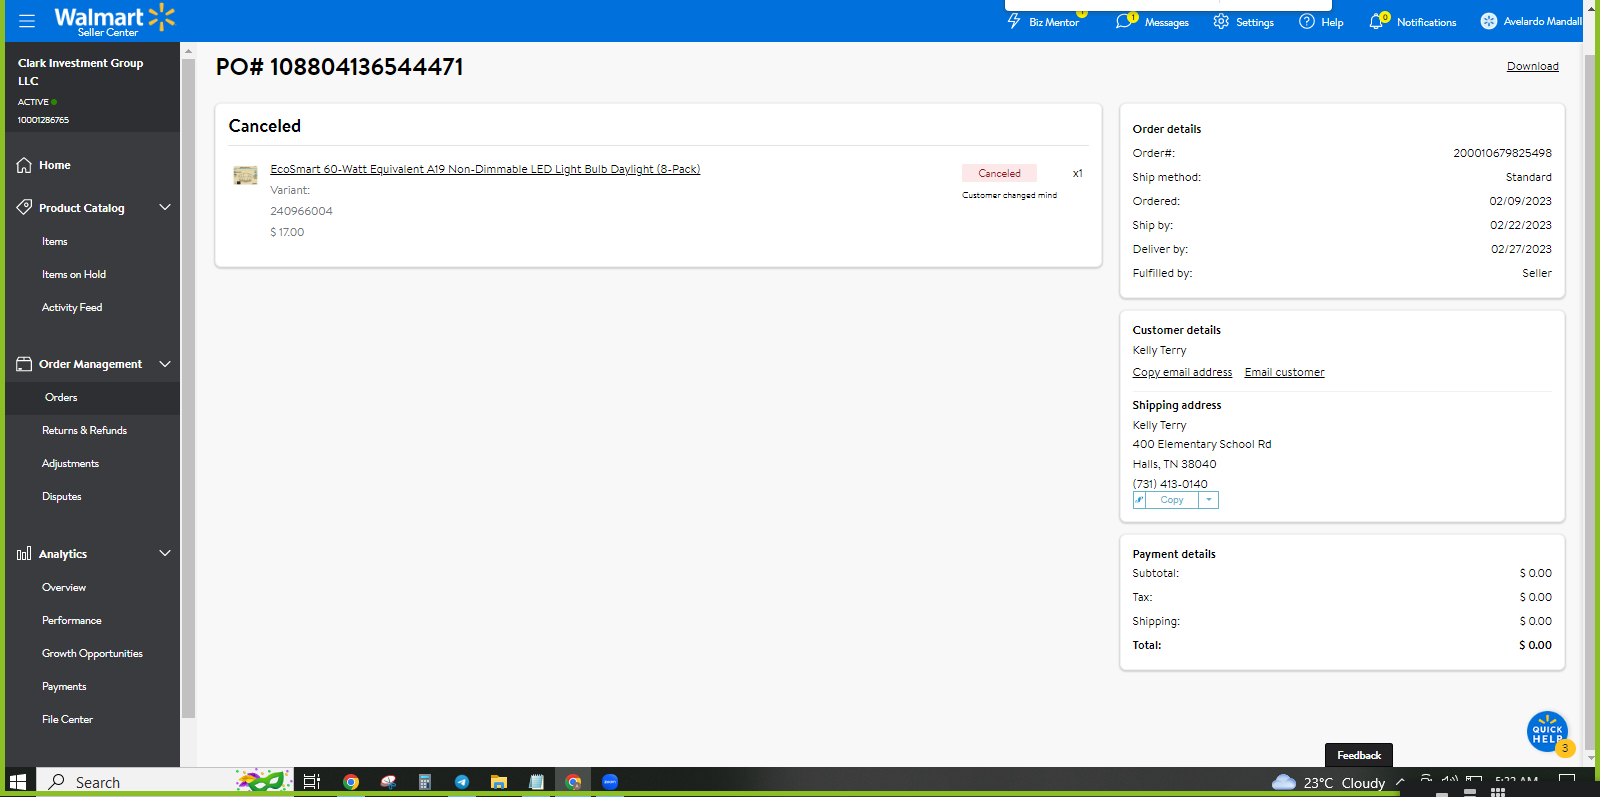The height and width of the screenshot is (797, 1600).
Task: Open the Messages chat bubble icon
Action: point(1124,21)
